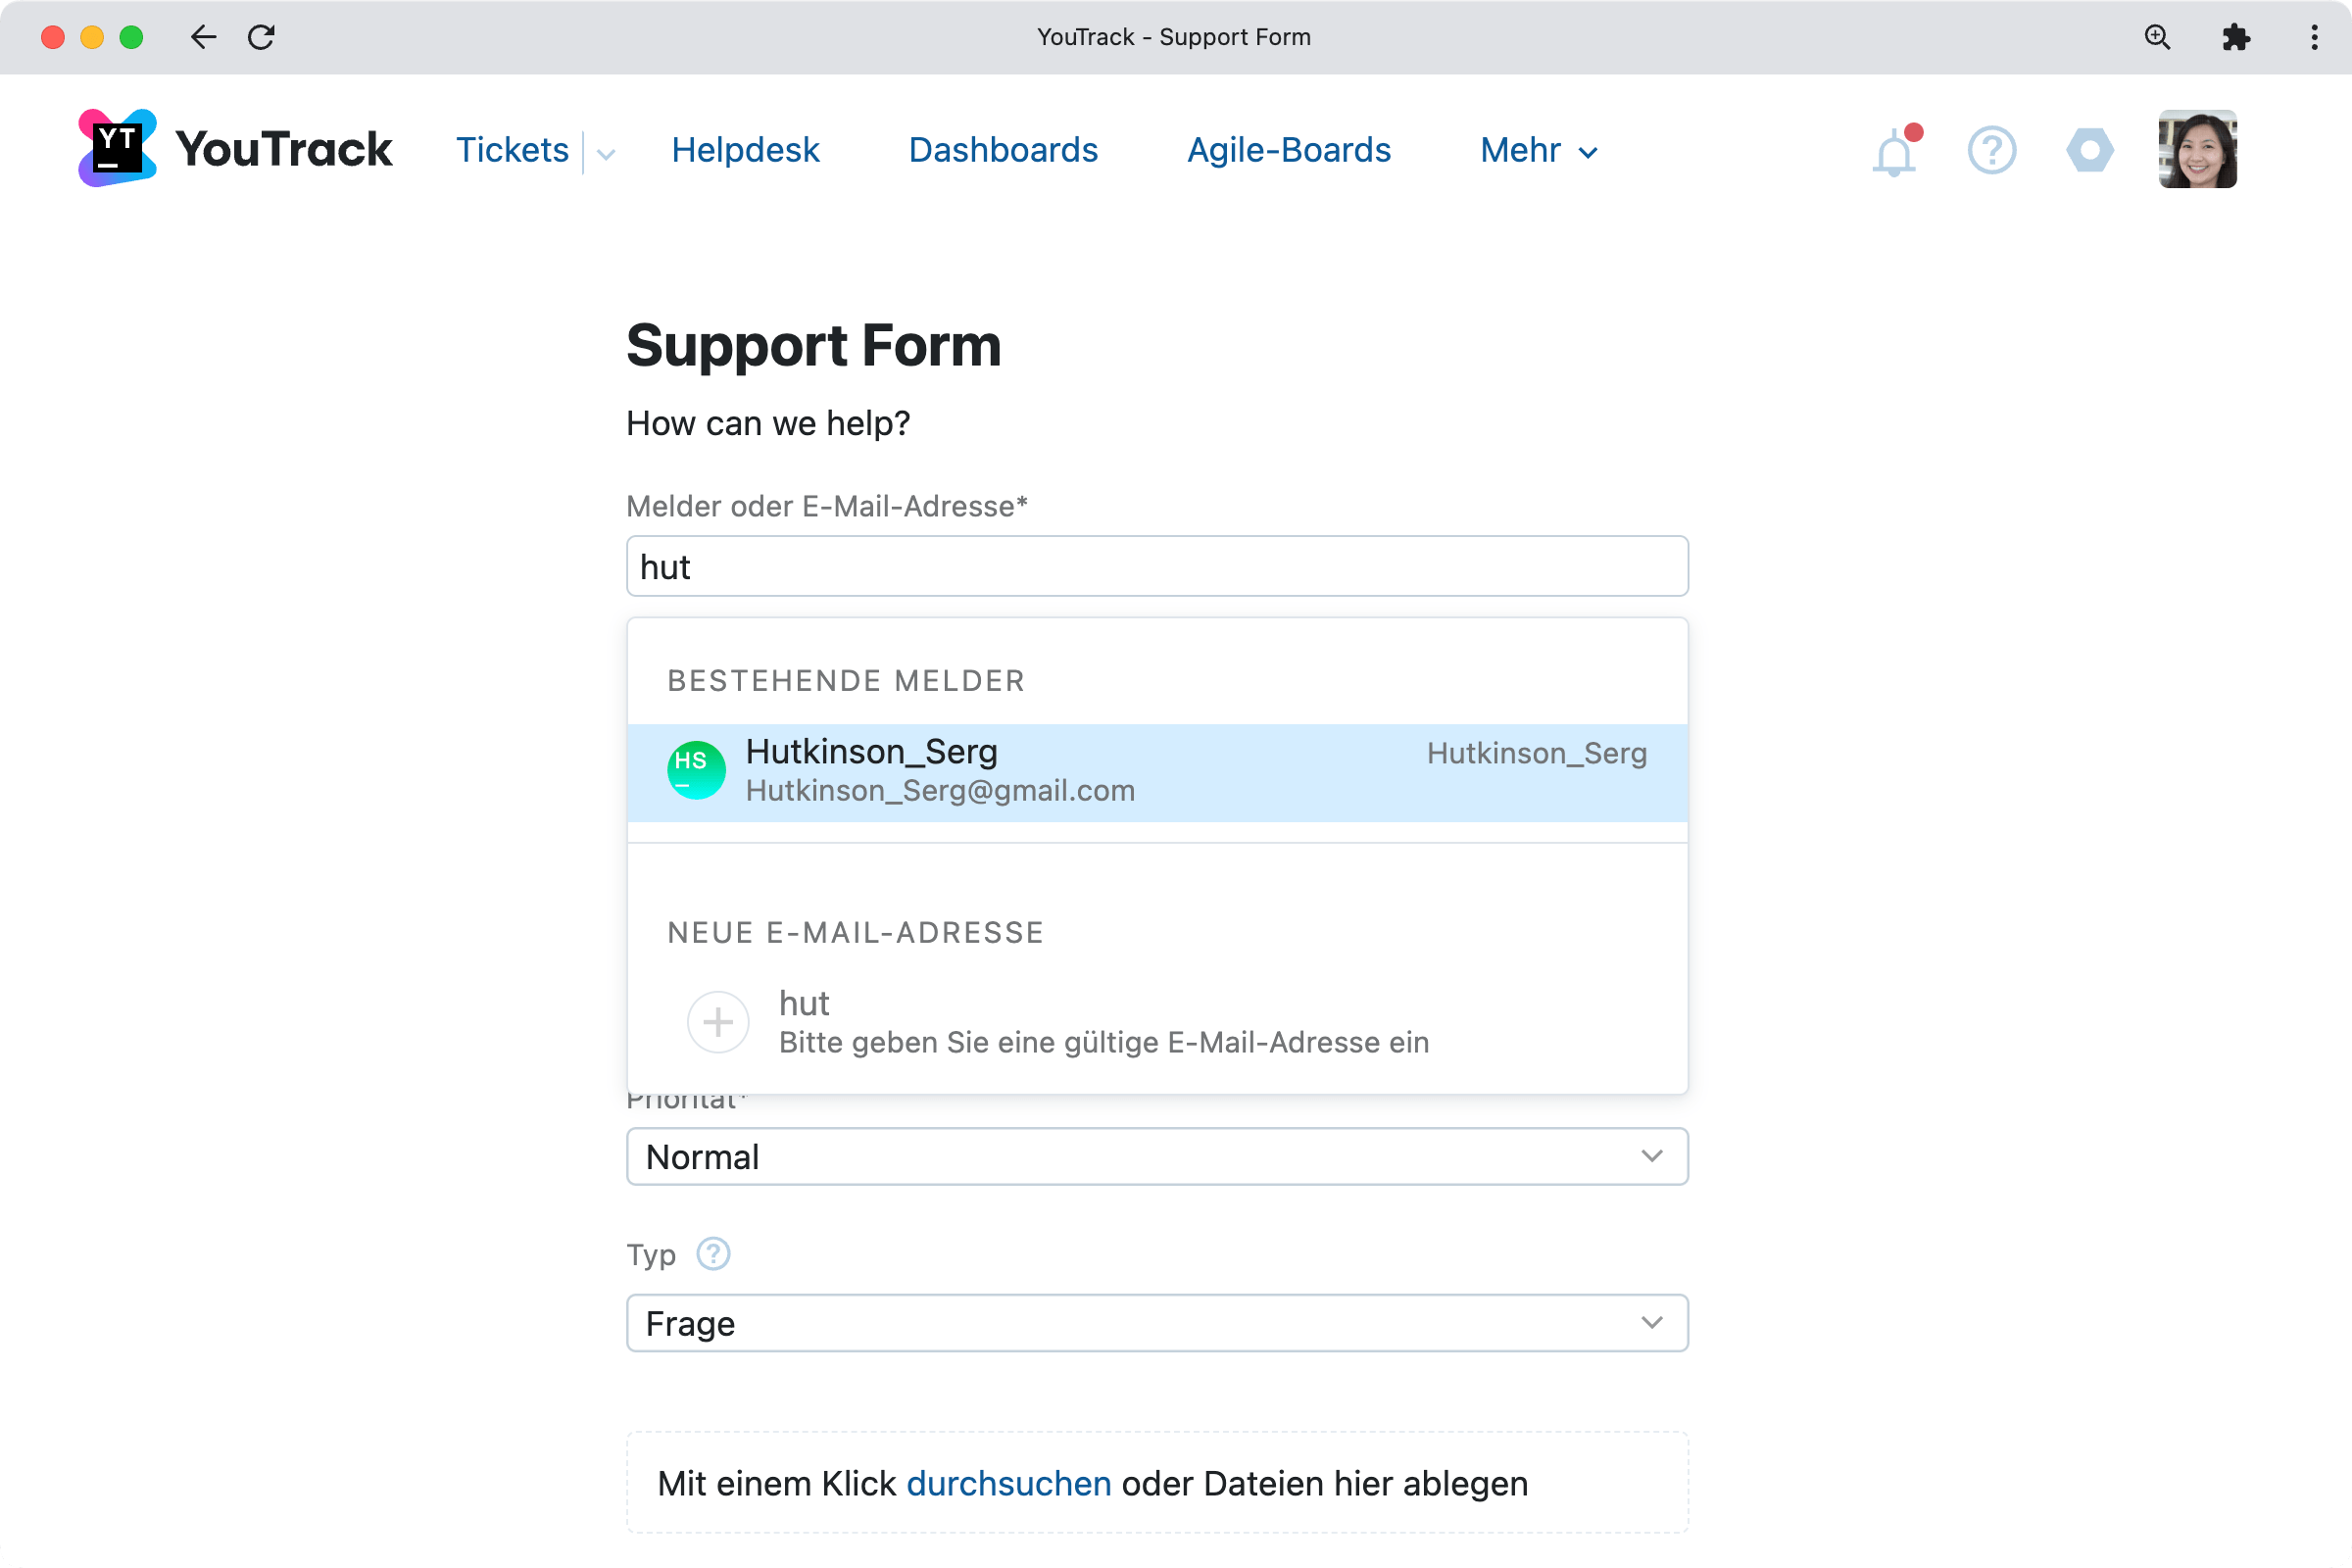Screen dimensions: 2352x1568
Task: Open the Dashboards section
Action: point(1003,150)
